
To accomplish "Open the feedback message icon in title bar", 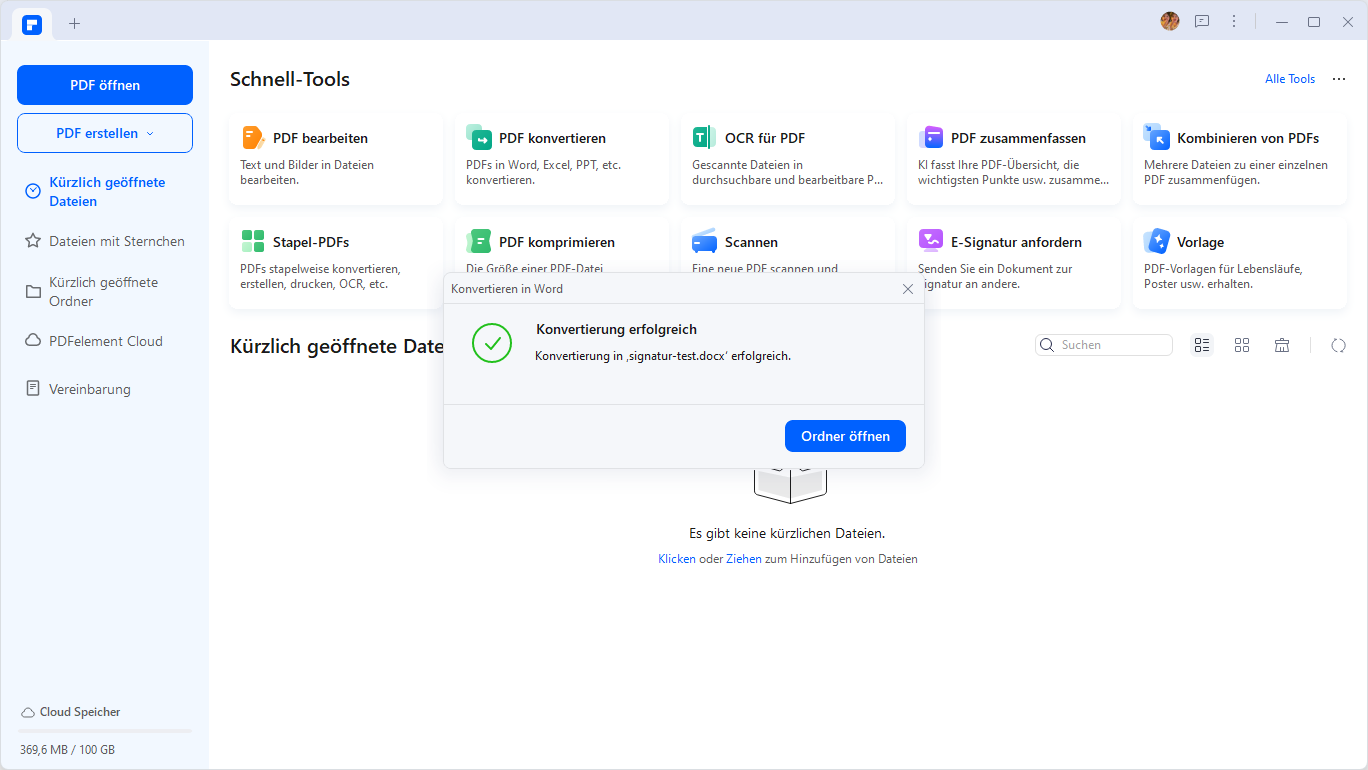I will coord(1202,21).
